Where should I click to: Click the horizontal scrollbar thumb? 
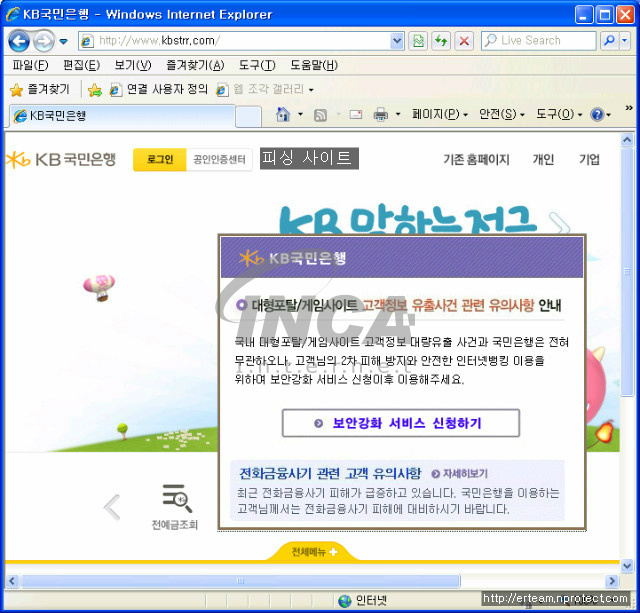[241, 581]
